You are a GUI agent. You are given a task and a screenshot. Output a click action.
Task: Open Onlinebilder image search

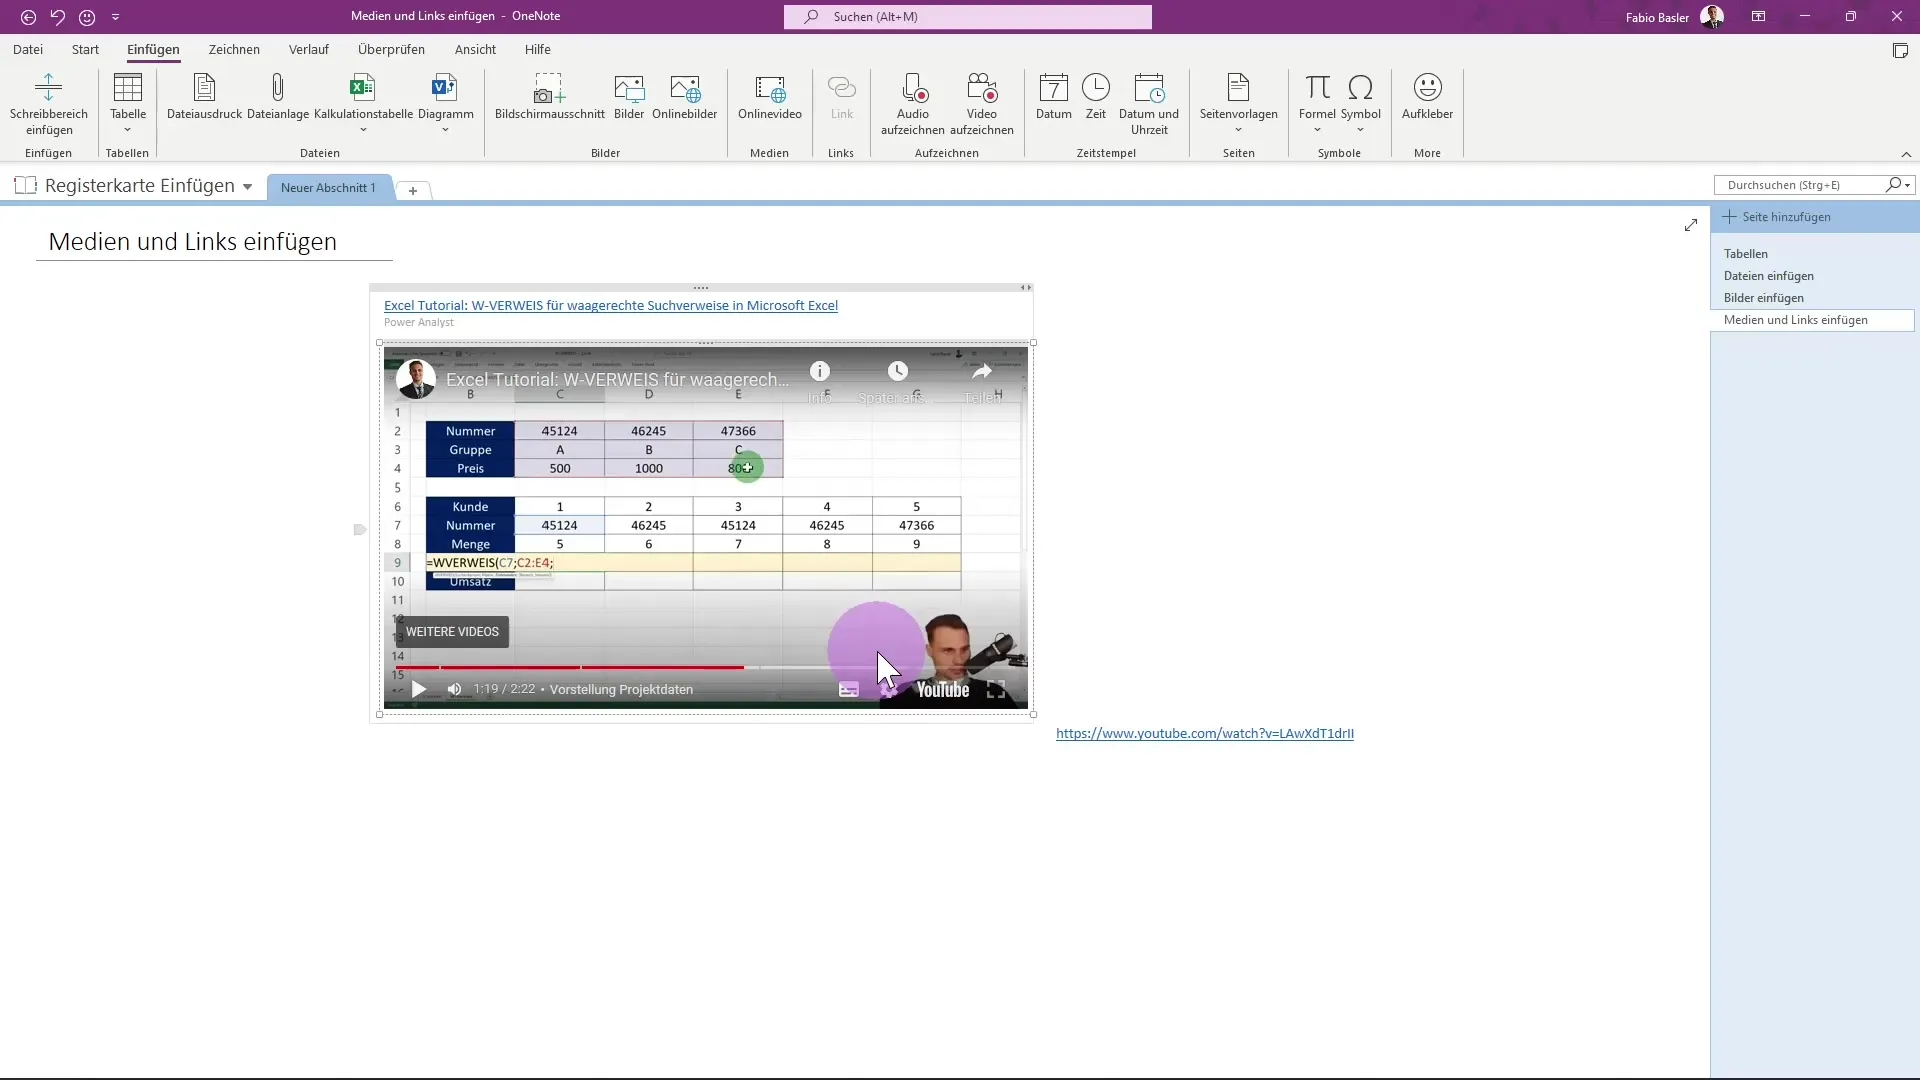(x=685, y=97)
